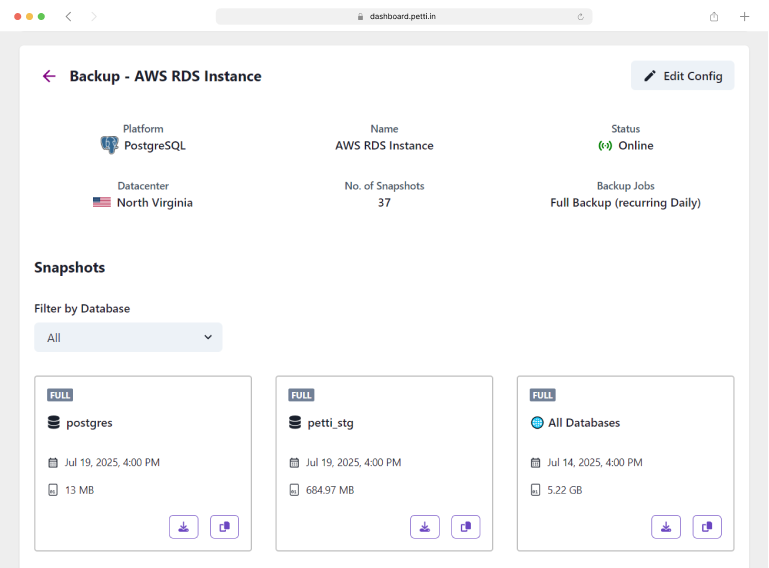Image resolution: width=769 pixels, height=568 pixels.
Task: Click FULL badge on postgres card
Action: click(60, 395)
